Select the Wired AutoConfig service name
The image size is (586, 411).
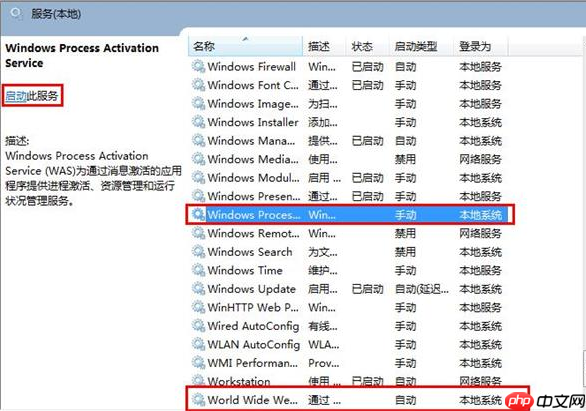pyautogui.click(x=253, y=326)
